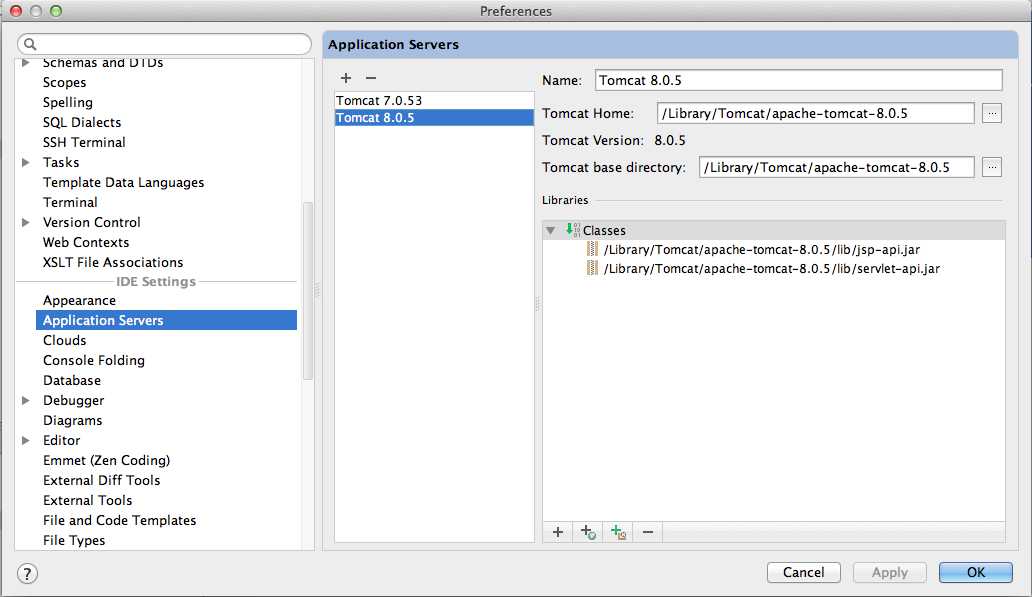The width and height of the screenshot is (1032, 597).
Task: Click the magnifier icon in search box
Action: [x=30, y=44]
